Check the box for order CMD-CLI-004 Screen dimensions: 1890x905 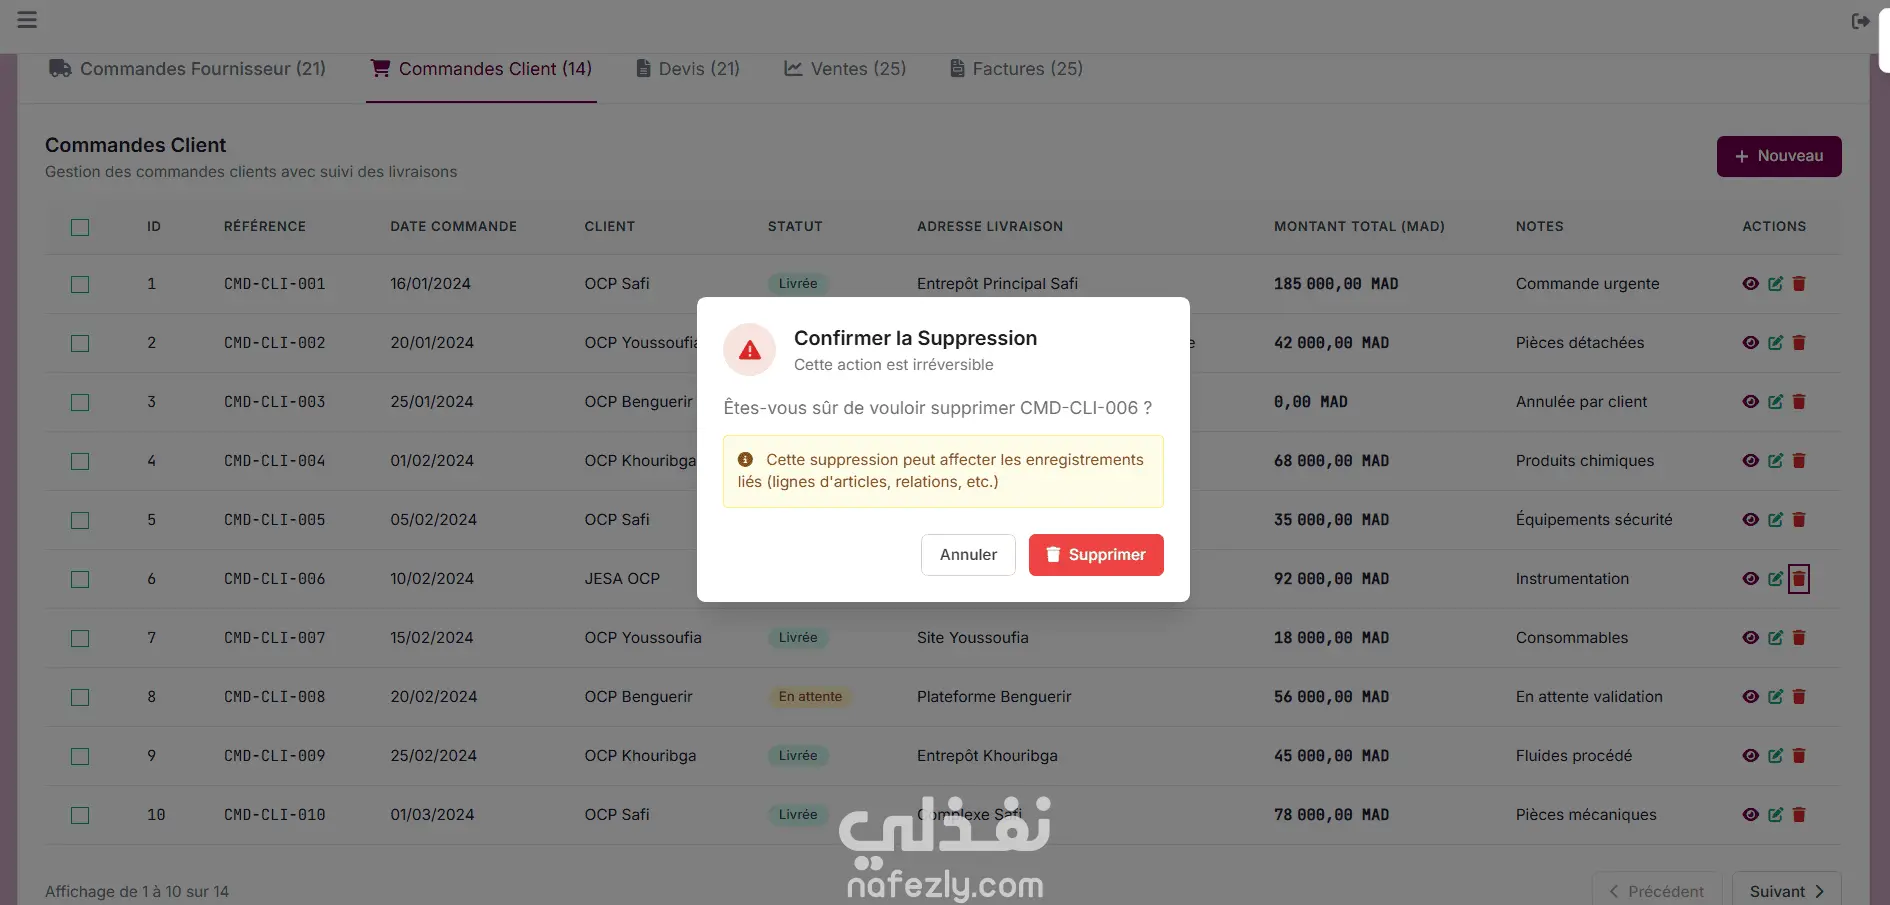click(80, 461)
